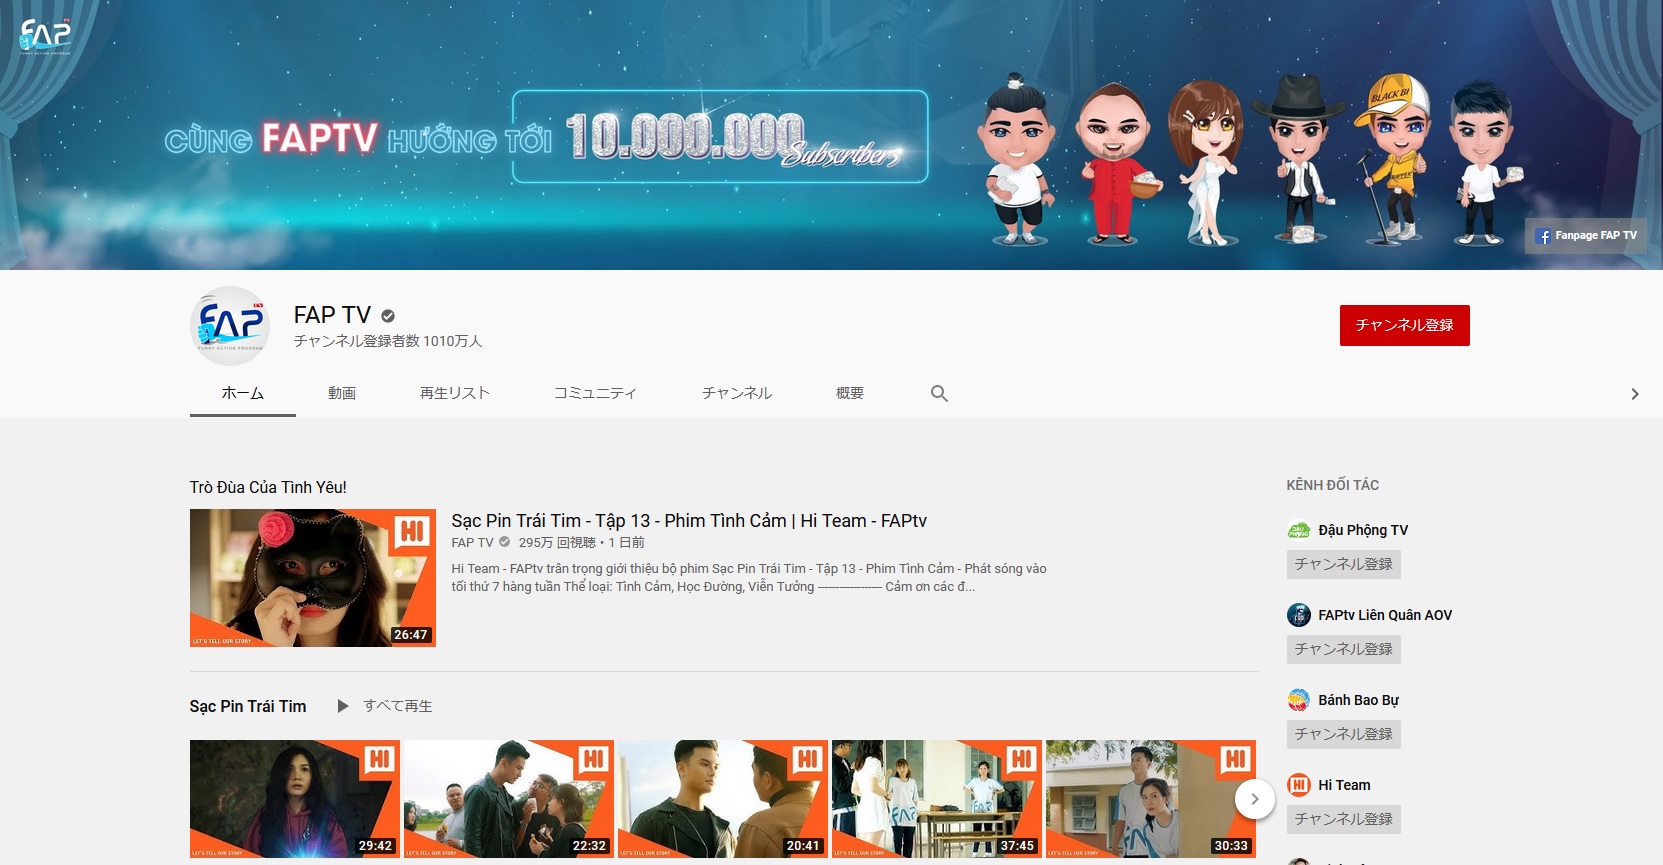This screenshot has width=1663, height=865.
Task: Click the KÊNH ĐỐI TÁC heading
Action: (x=1333, y=485)
